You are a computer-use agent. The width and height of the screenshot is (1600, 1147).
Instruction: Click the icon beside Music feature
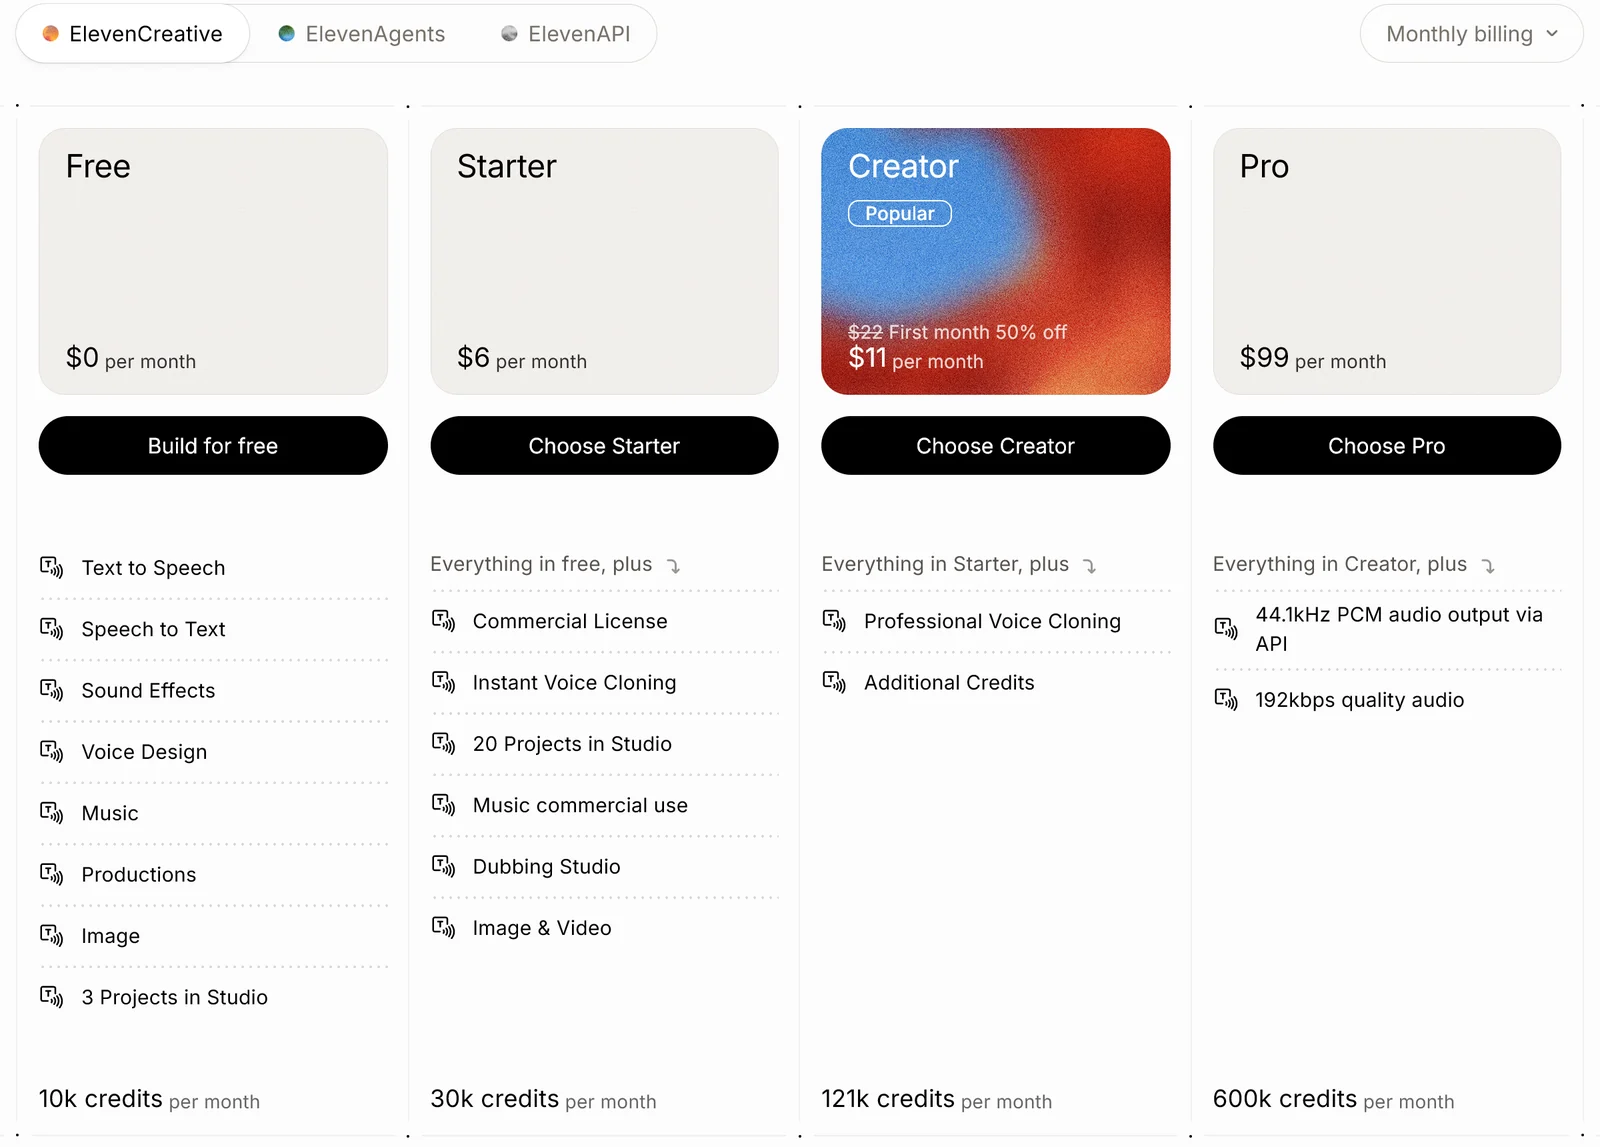coord(52,813)
